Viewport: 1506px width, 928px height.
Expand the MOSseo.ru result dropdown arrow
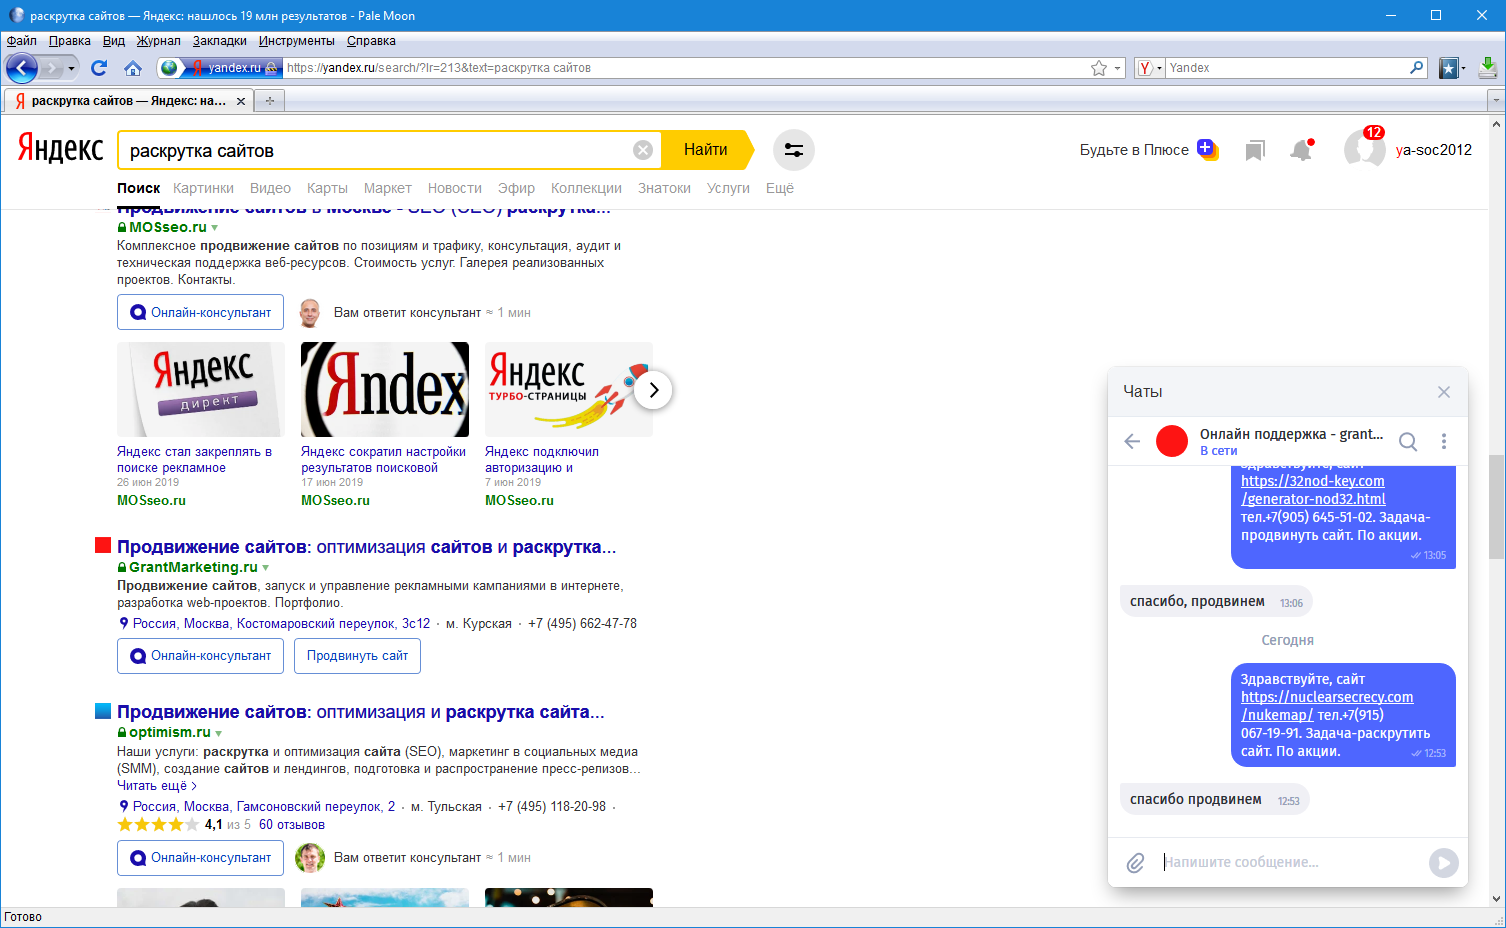click(x=214, y=228)
